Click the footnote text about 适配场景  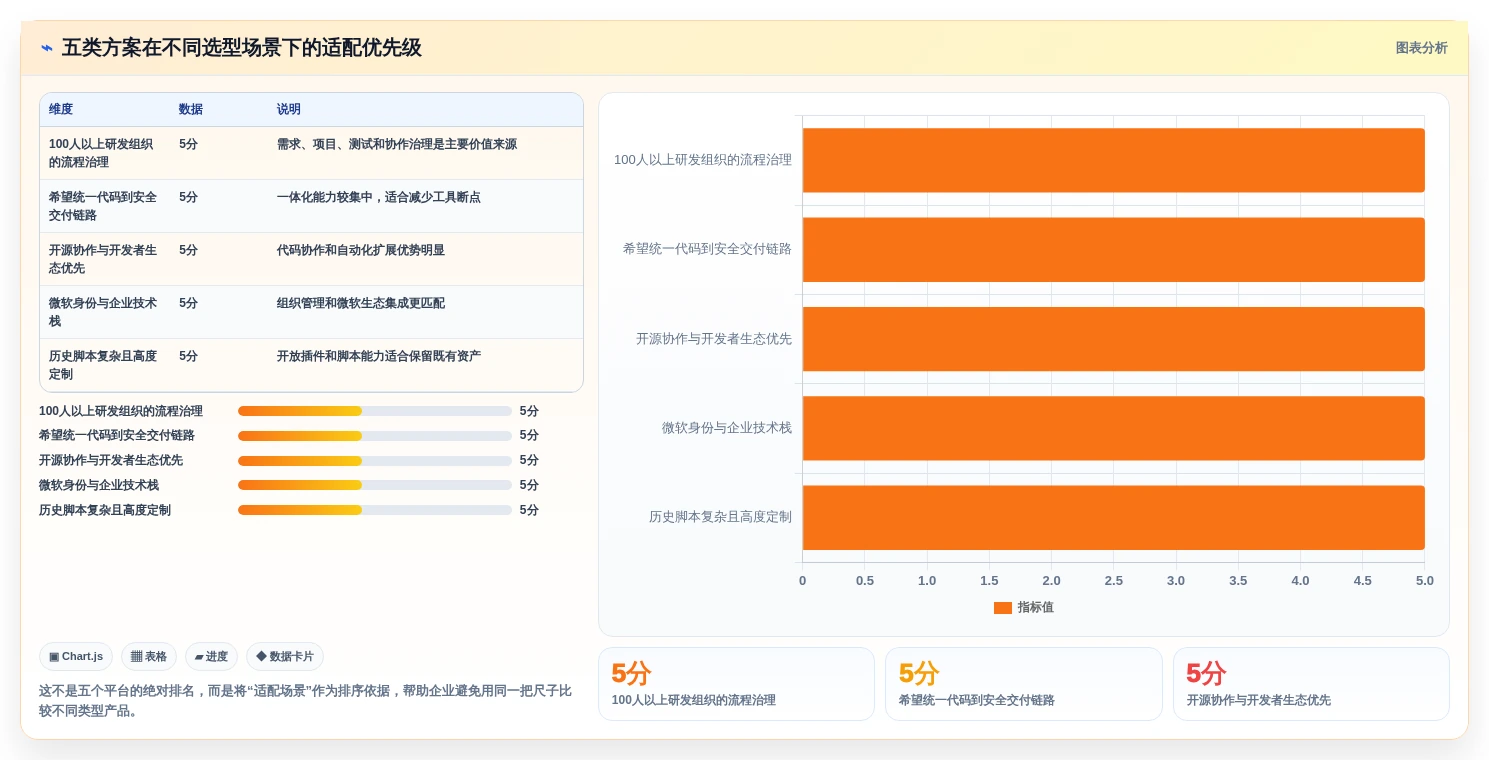(x=305, y=701)
